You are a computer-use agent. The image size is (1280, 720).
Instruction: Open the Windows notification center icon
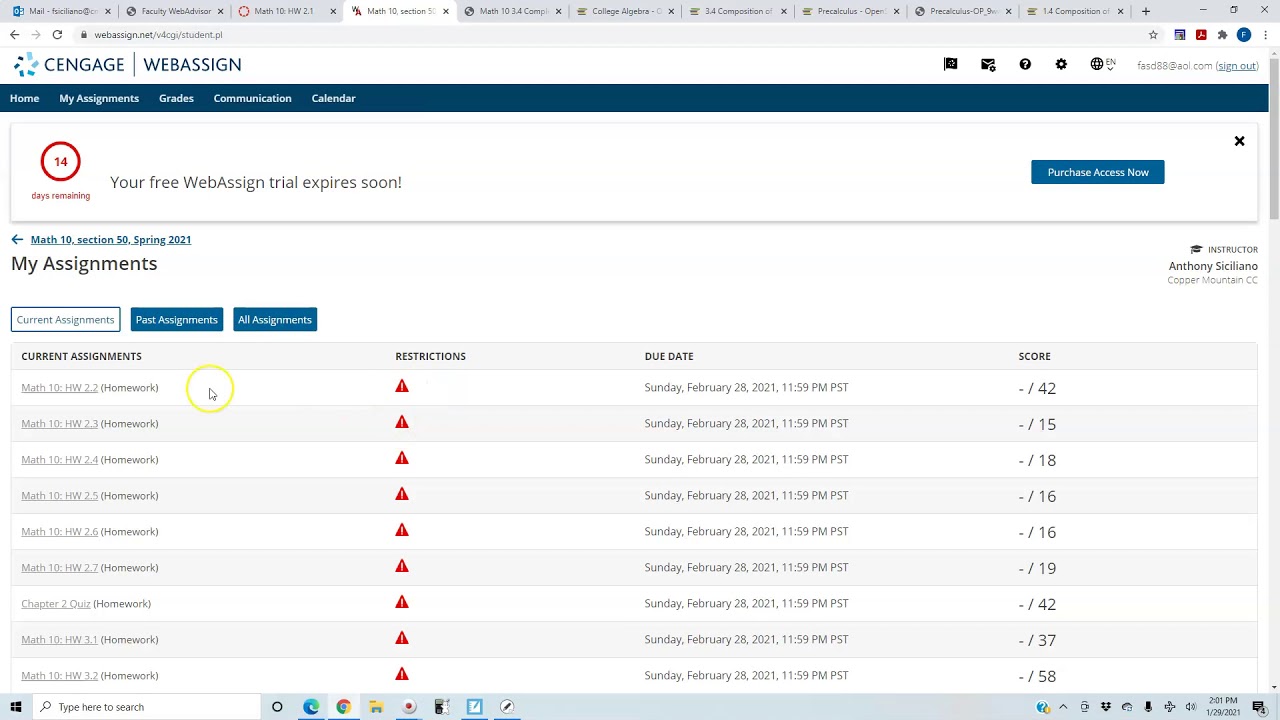(x=1259, y=707)
